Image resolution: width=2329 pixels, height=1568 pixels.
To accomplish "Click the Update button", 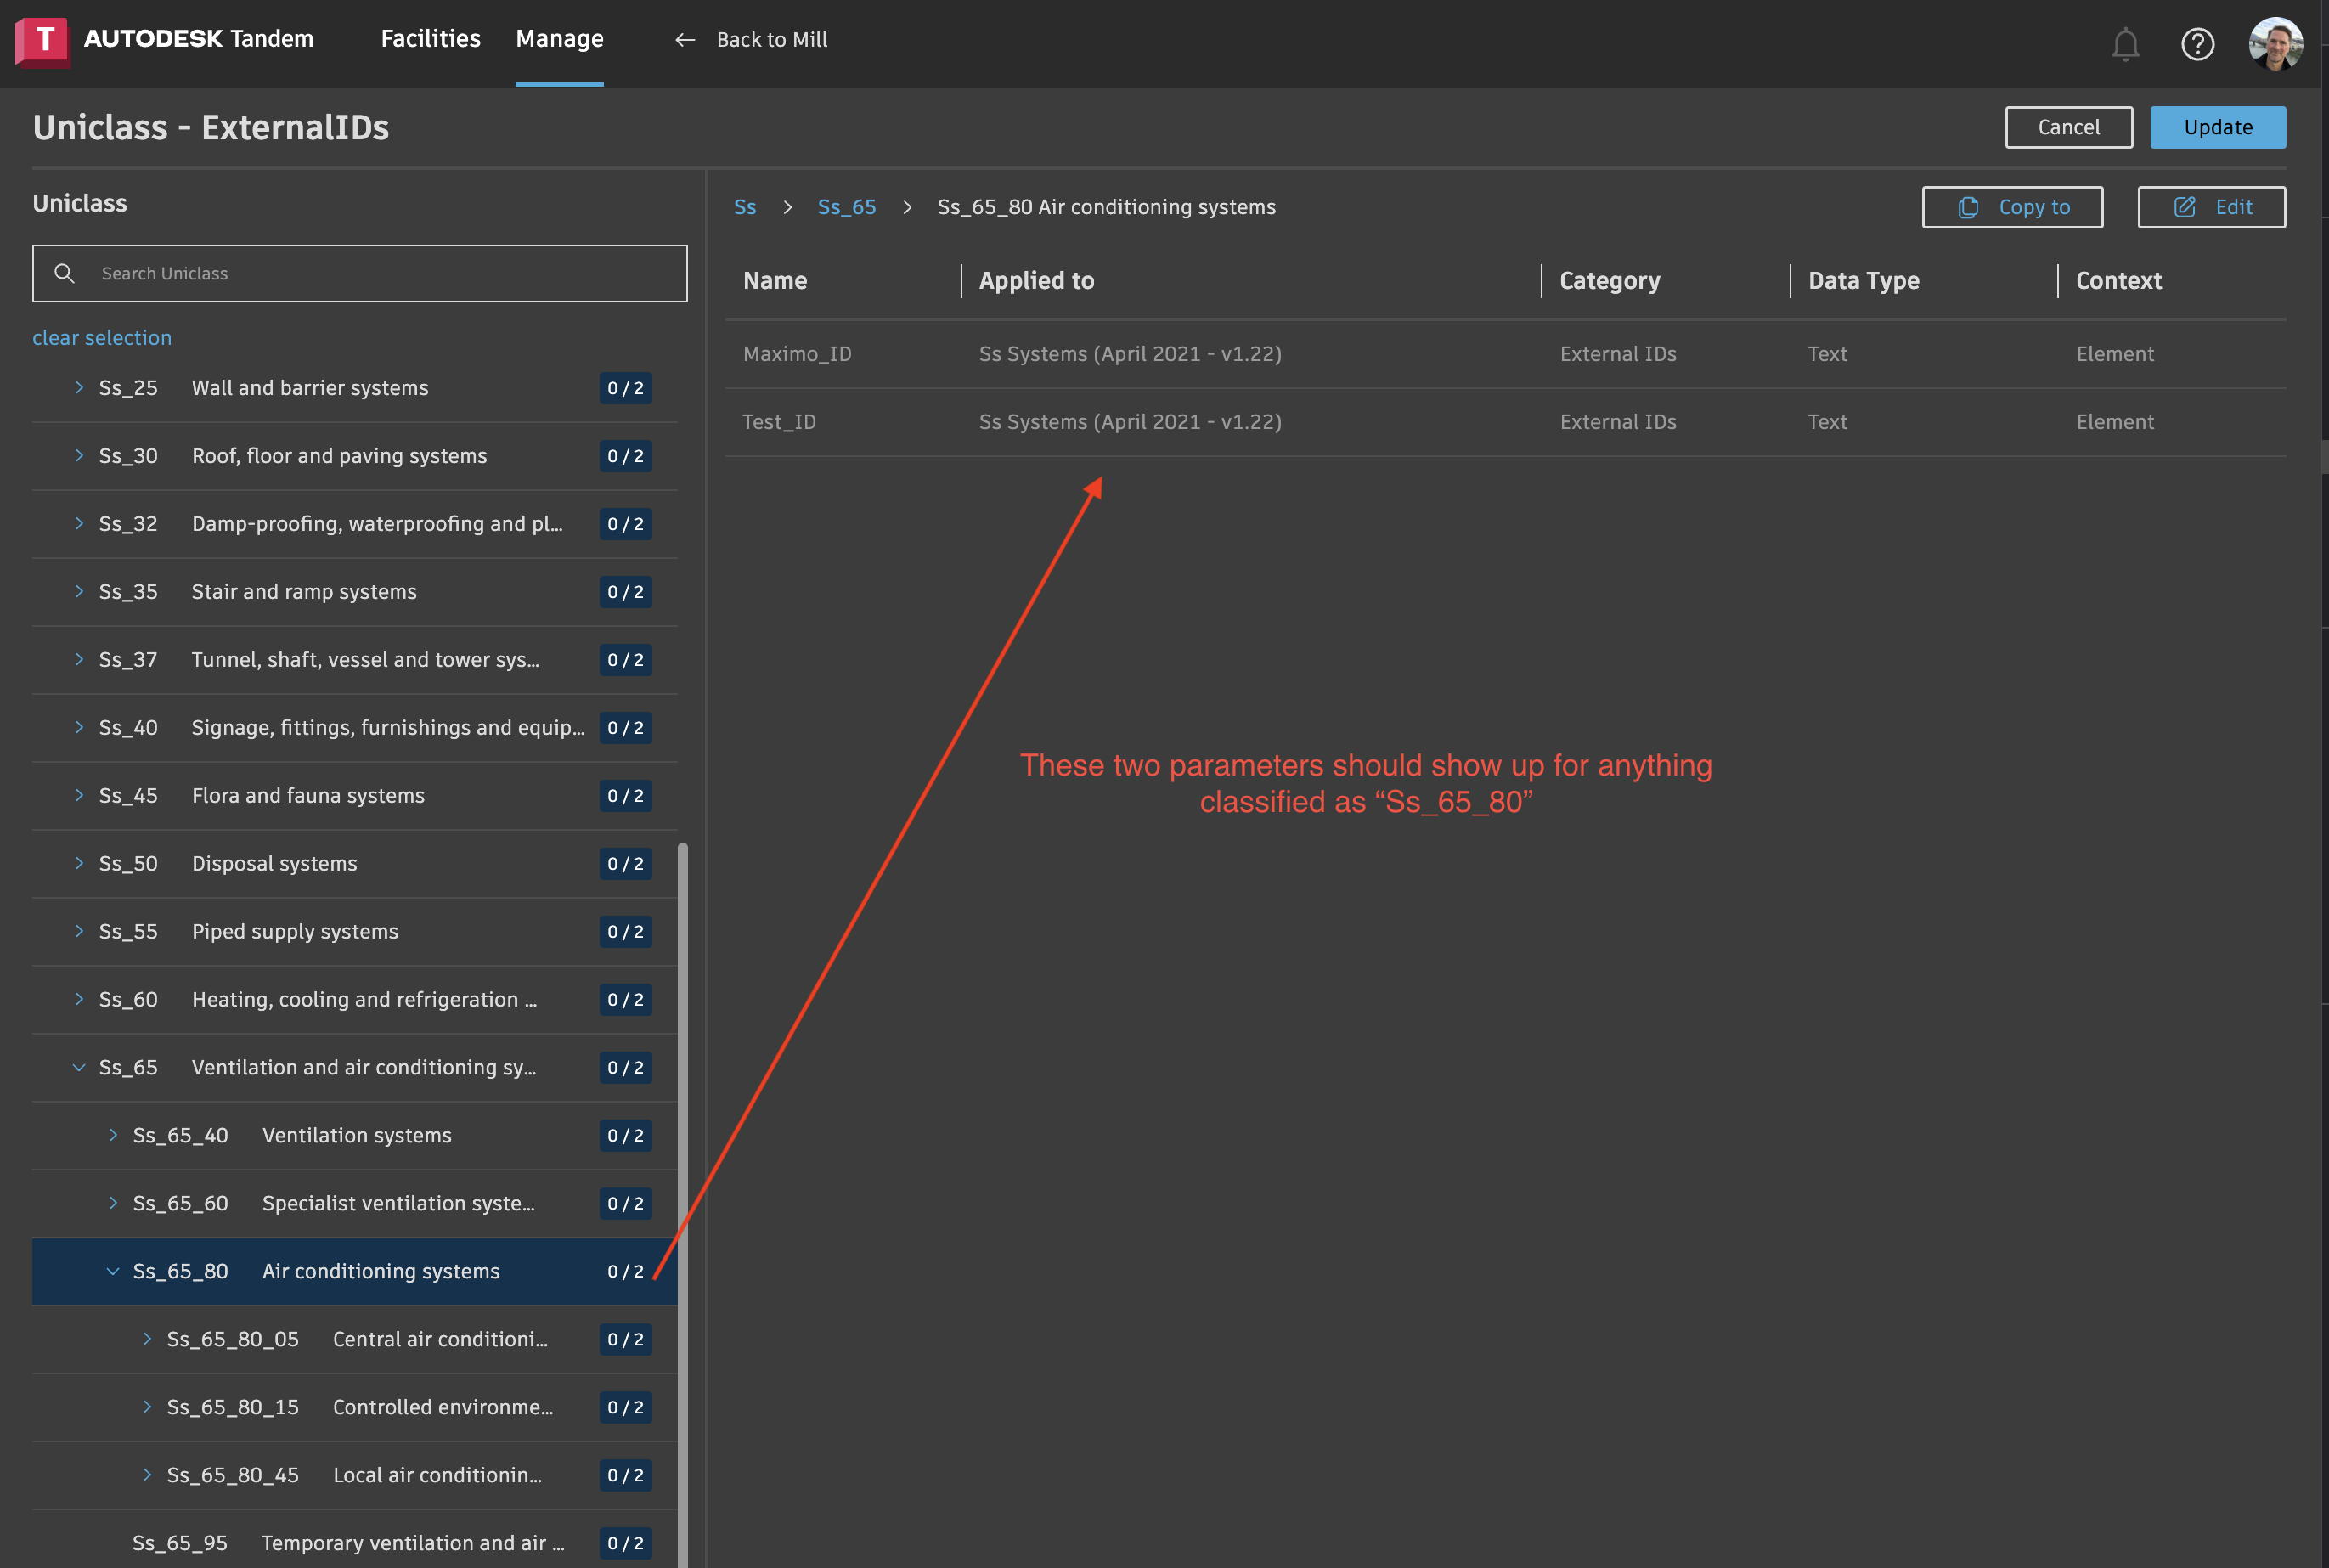I will tap(2217, 127).
